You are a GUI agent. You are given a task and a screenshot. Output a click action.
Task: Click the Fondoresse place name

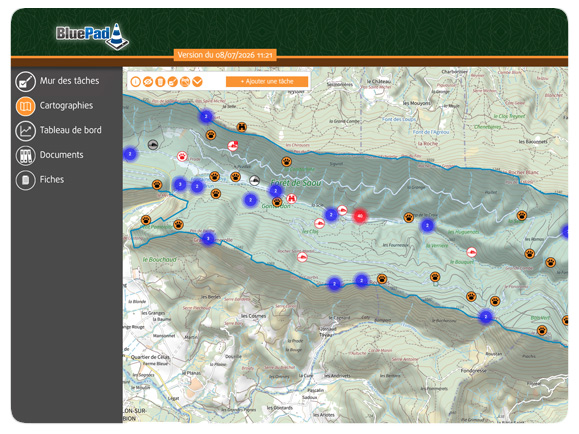(474, 370)
